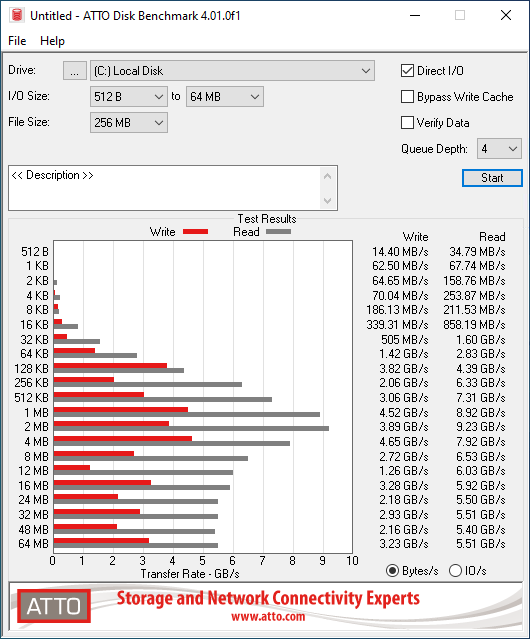Viewport: 530px width, 639px height.
Task: Enable the Verify Data checkbox
Action: tap(407, 123)
